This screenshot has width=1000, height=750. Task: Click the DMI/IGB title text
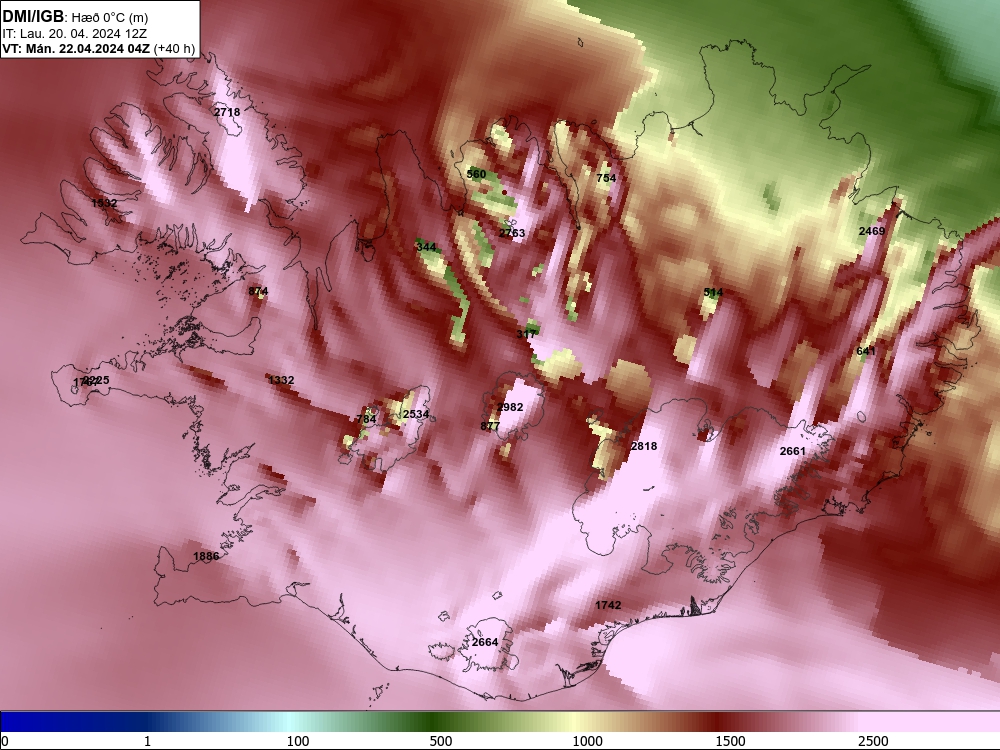click(x=33, y=17)
